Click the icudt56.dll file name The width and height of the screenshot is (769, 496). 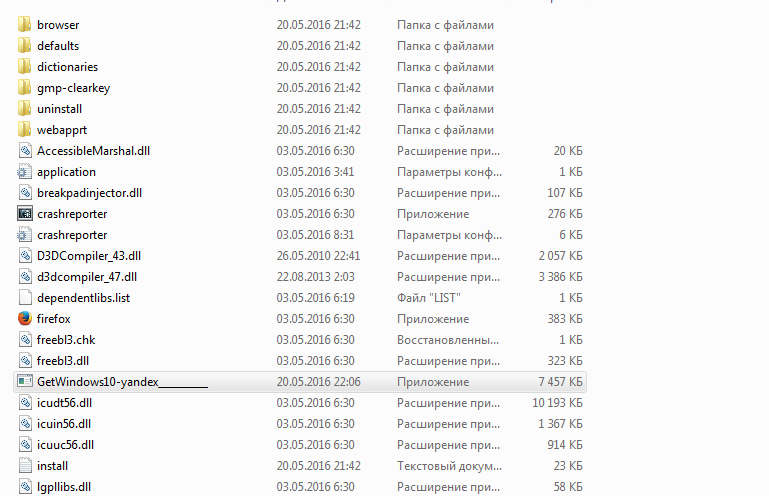pos(64,403)
